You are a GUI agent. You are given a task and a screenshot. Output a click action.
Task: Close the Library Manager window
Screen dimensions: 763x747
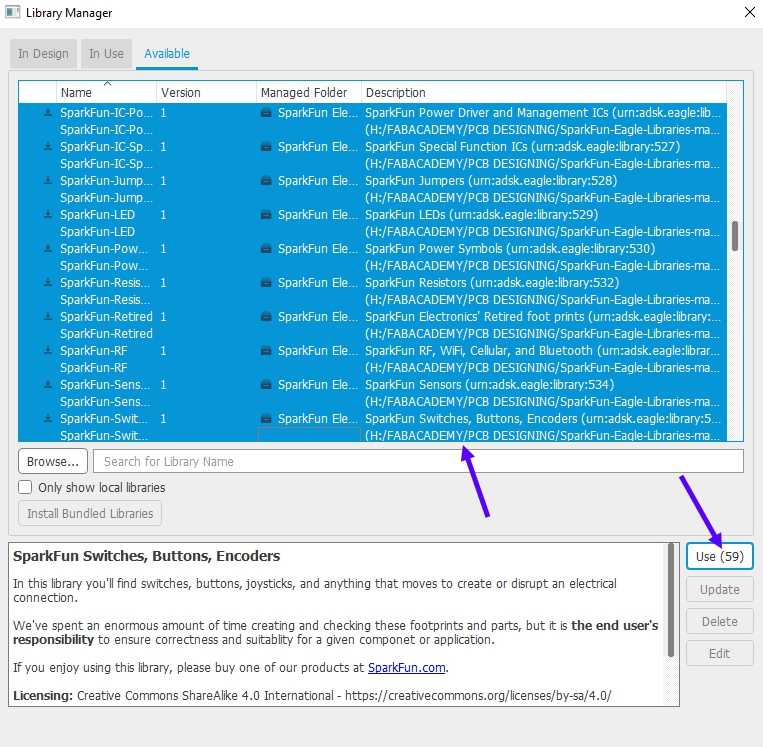click(x=750, y=12)
